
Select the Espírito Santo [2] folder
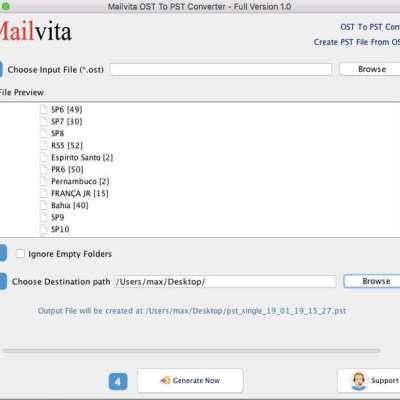coord(82,157)
